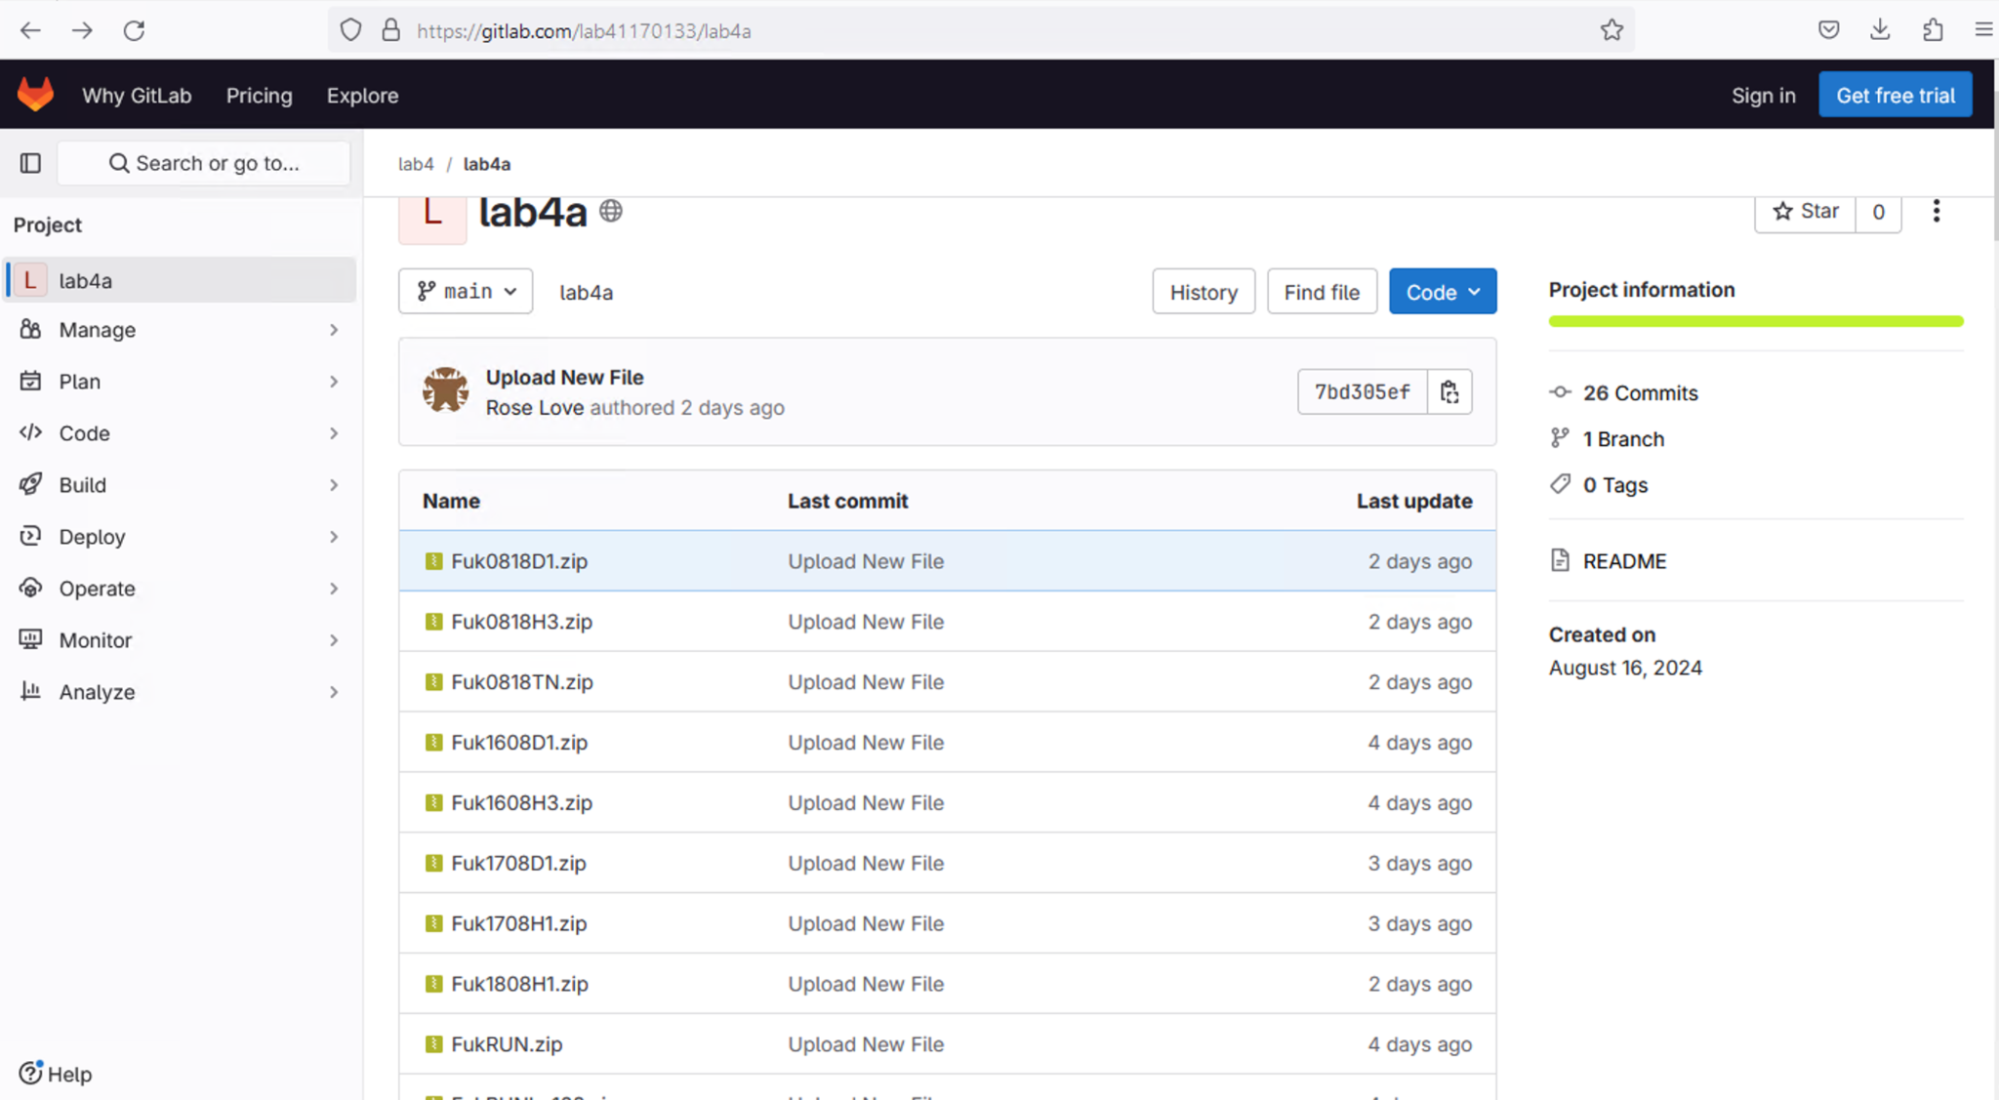This screenshot has width=1999, height=1101.
Task: Star the lab4a project
Action: coord(1805,212)
